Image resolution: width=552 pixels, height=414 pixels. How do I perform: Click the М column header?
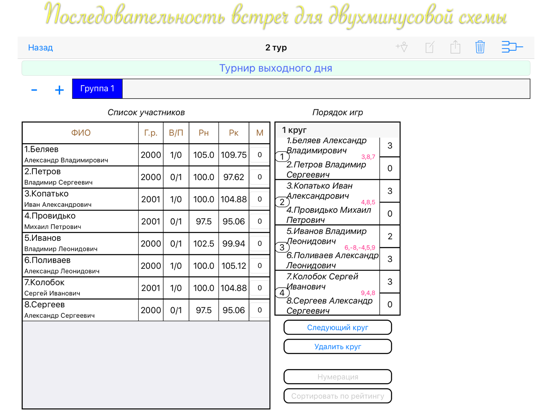pos(259,133)
